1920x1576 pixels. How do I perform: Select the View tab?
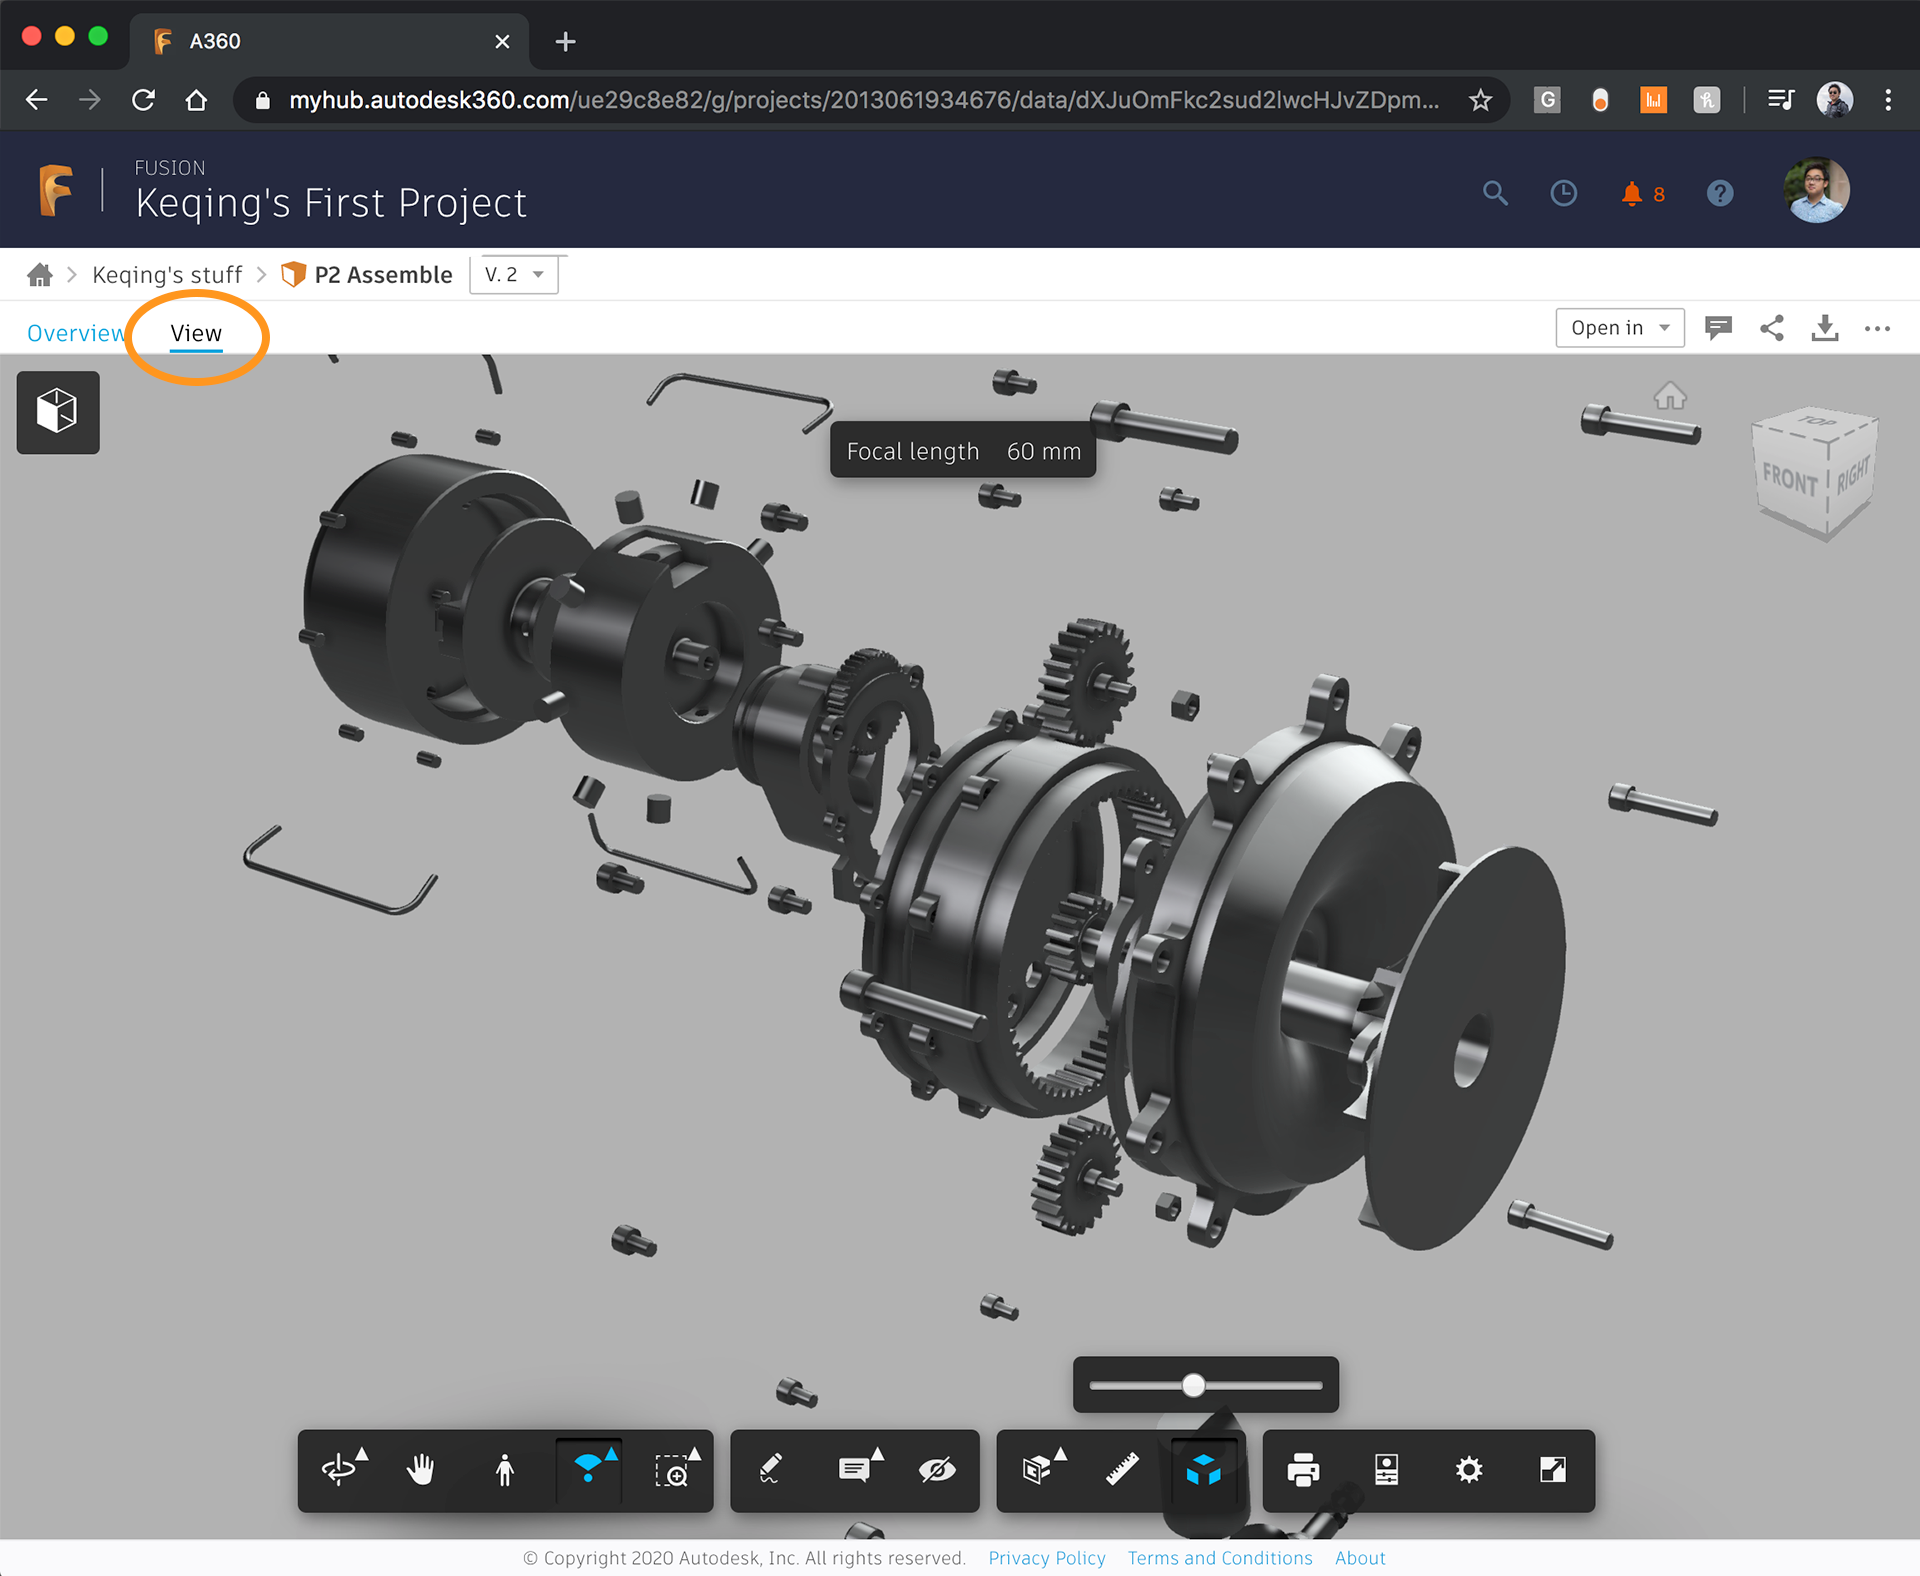(x=196, y=333)
